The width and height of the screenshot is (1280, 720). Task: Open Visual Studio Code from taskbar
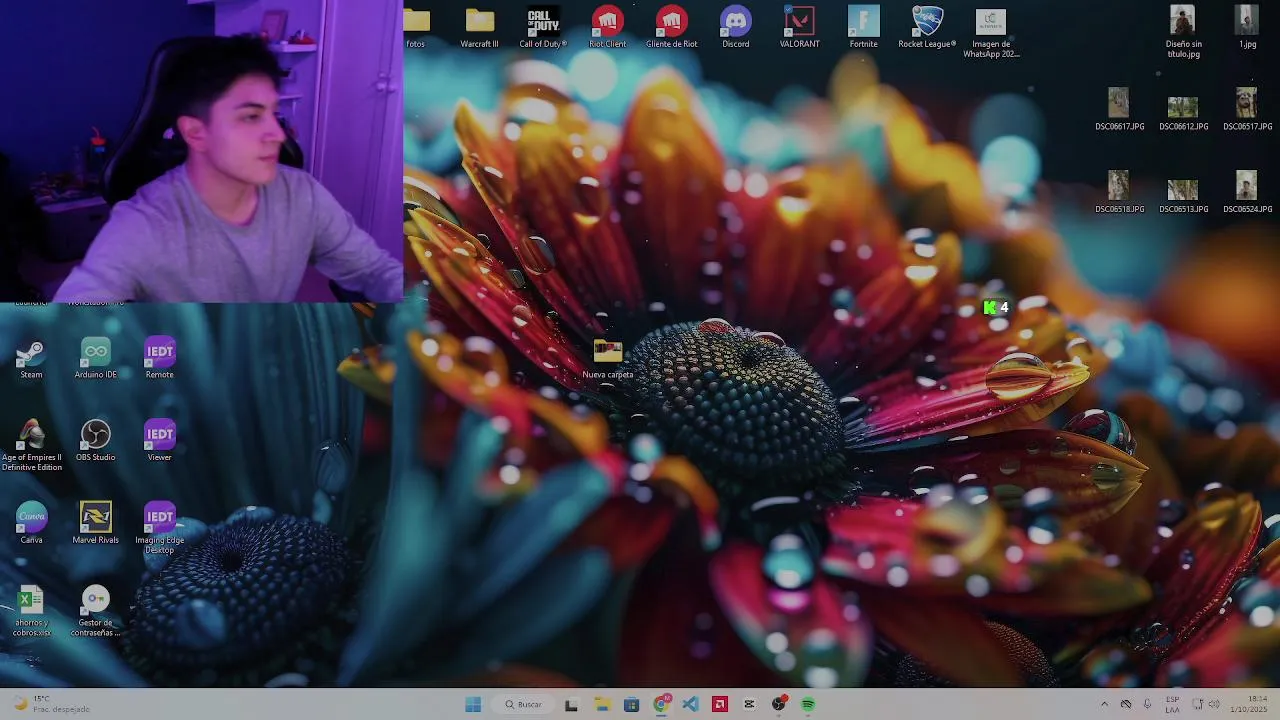(x=690, y=704)
